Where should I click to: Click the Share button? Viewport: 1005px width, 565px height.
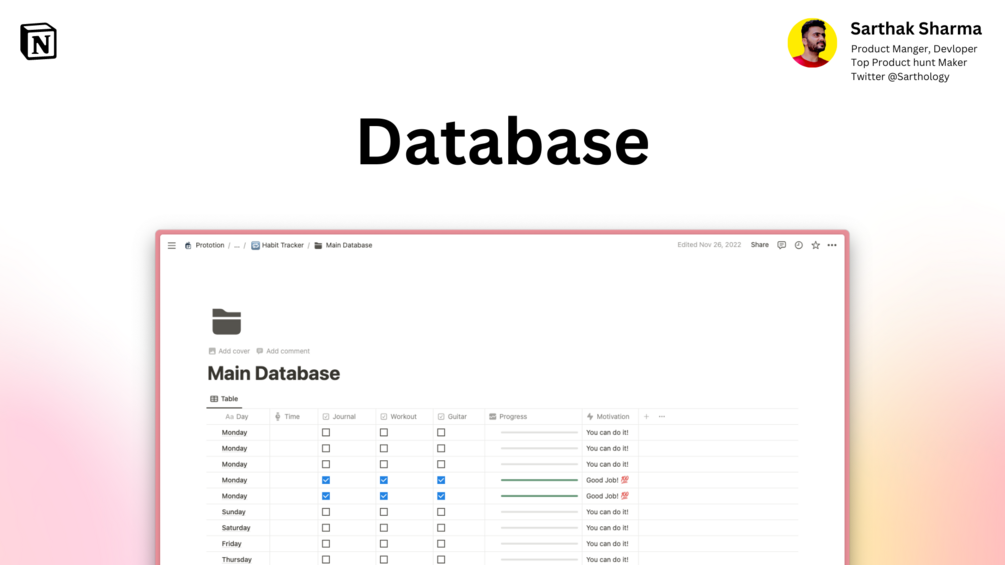(760, 245)
